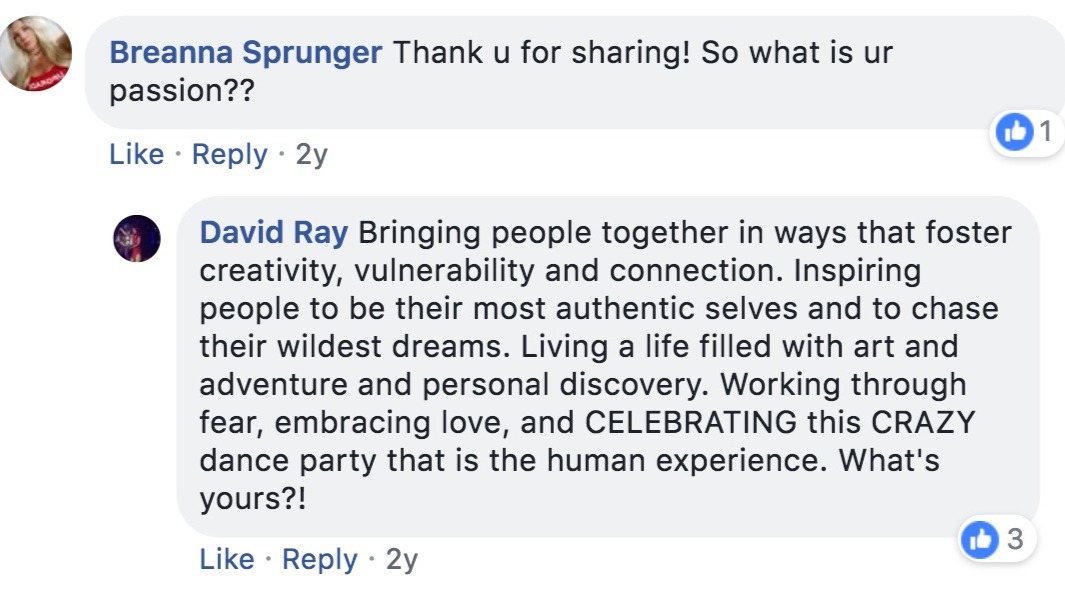This screenshot has height=602, width=1065.
Task: Open the 2y timestamp under David Ray's reply
Action: [x=402, y=559]
